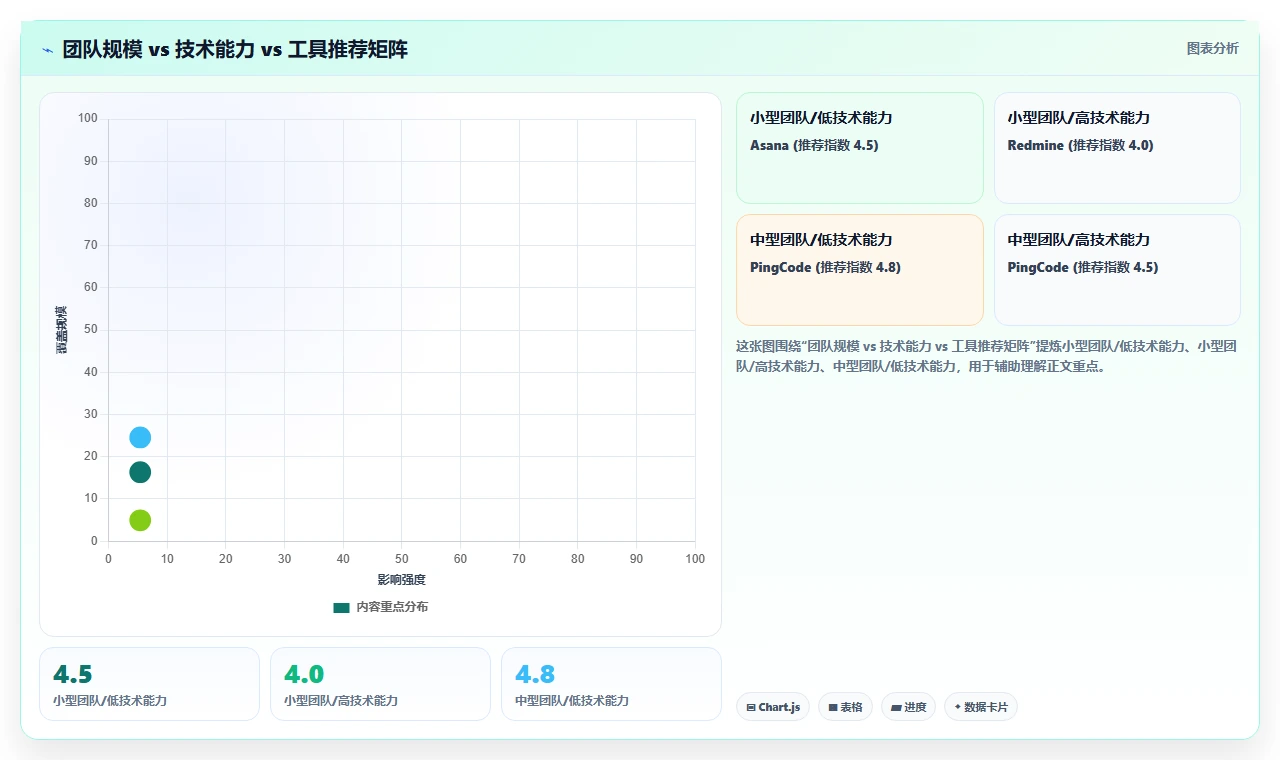This screenshot has width=1280, height=760.
Task: Click the description paragraph starting 这张图围绕
Action: (x=987, y=356)
